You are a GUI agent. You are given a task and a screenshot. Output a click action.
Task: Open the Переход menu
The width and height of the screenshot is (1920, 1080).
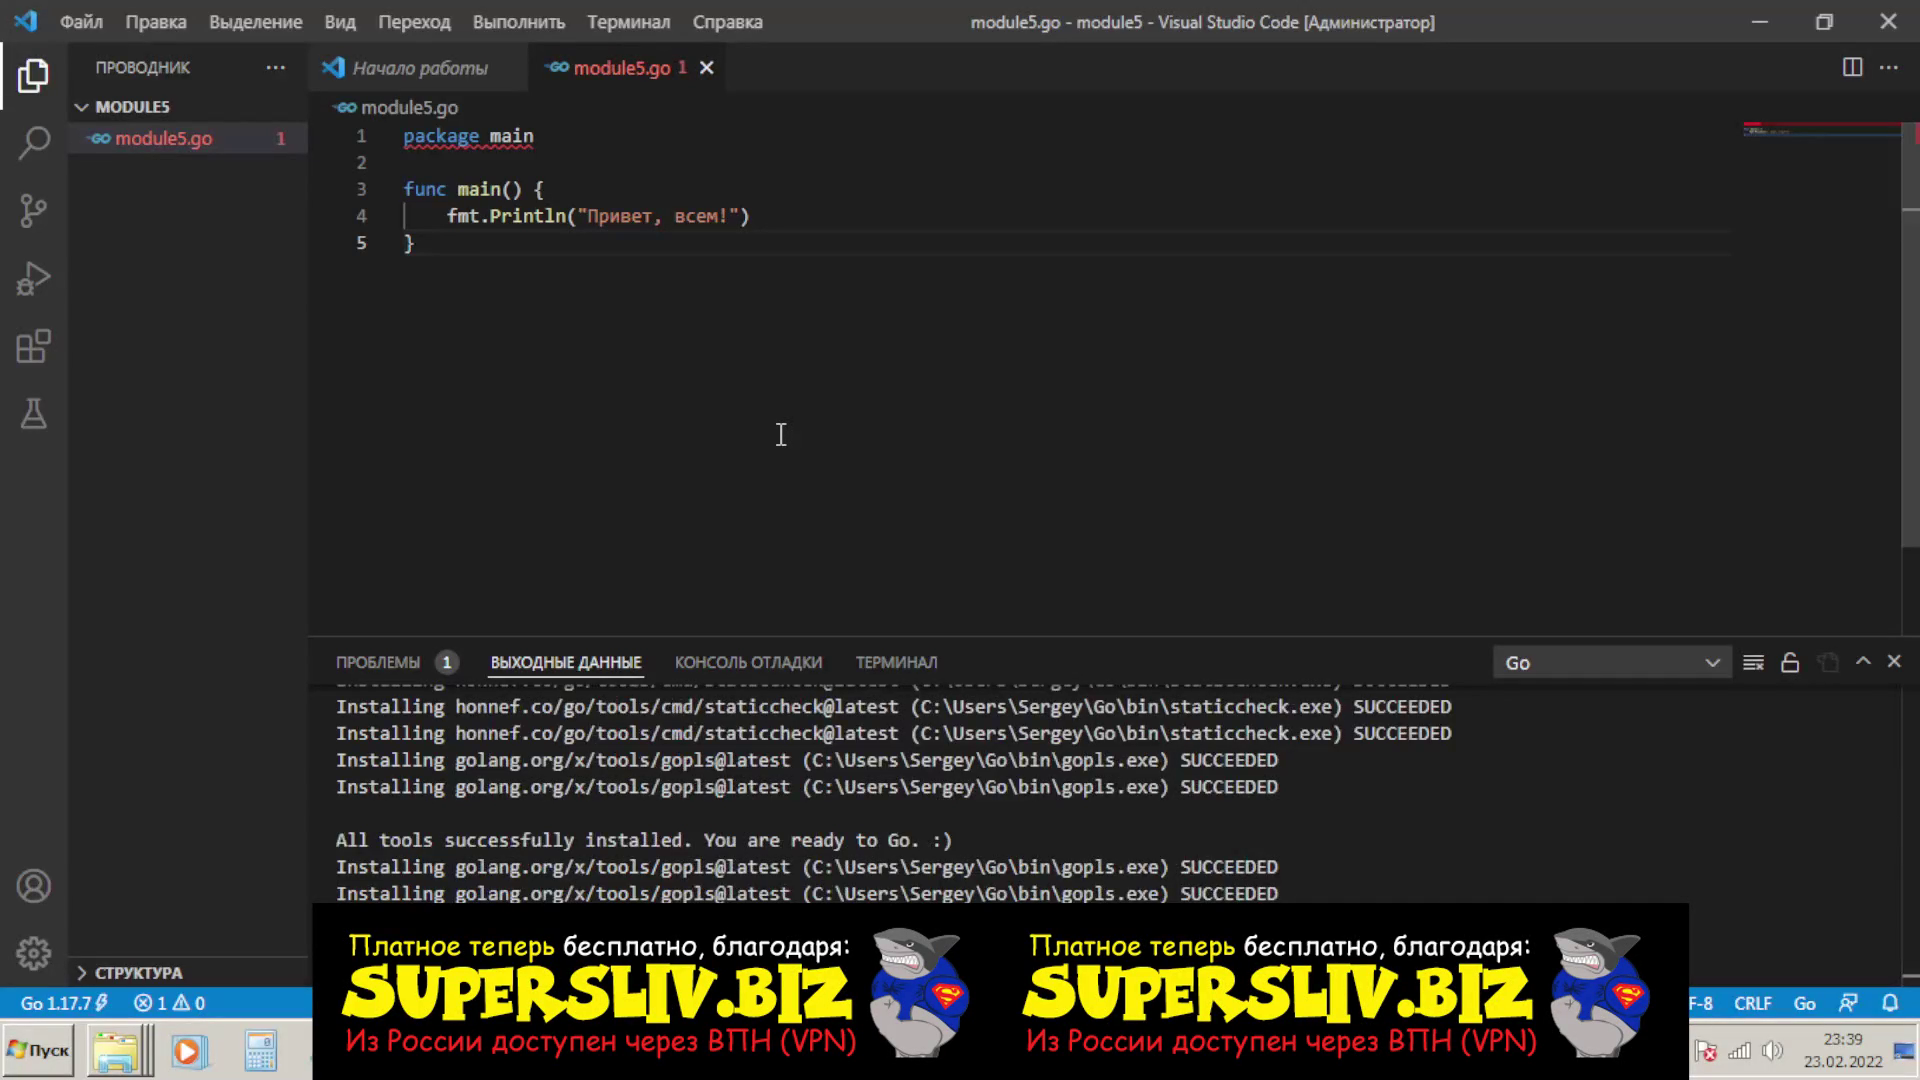click(x=414, y=21)
